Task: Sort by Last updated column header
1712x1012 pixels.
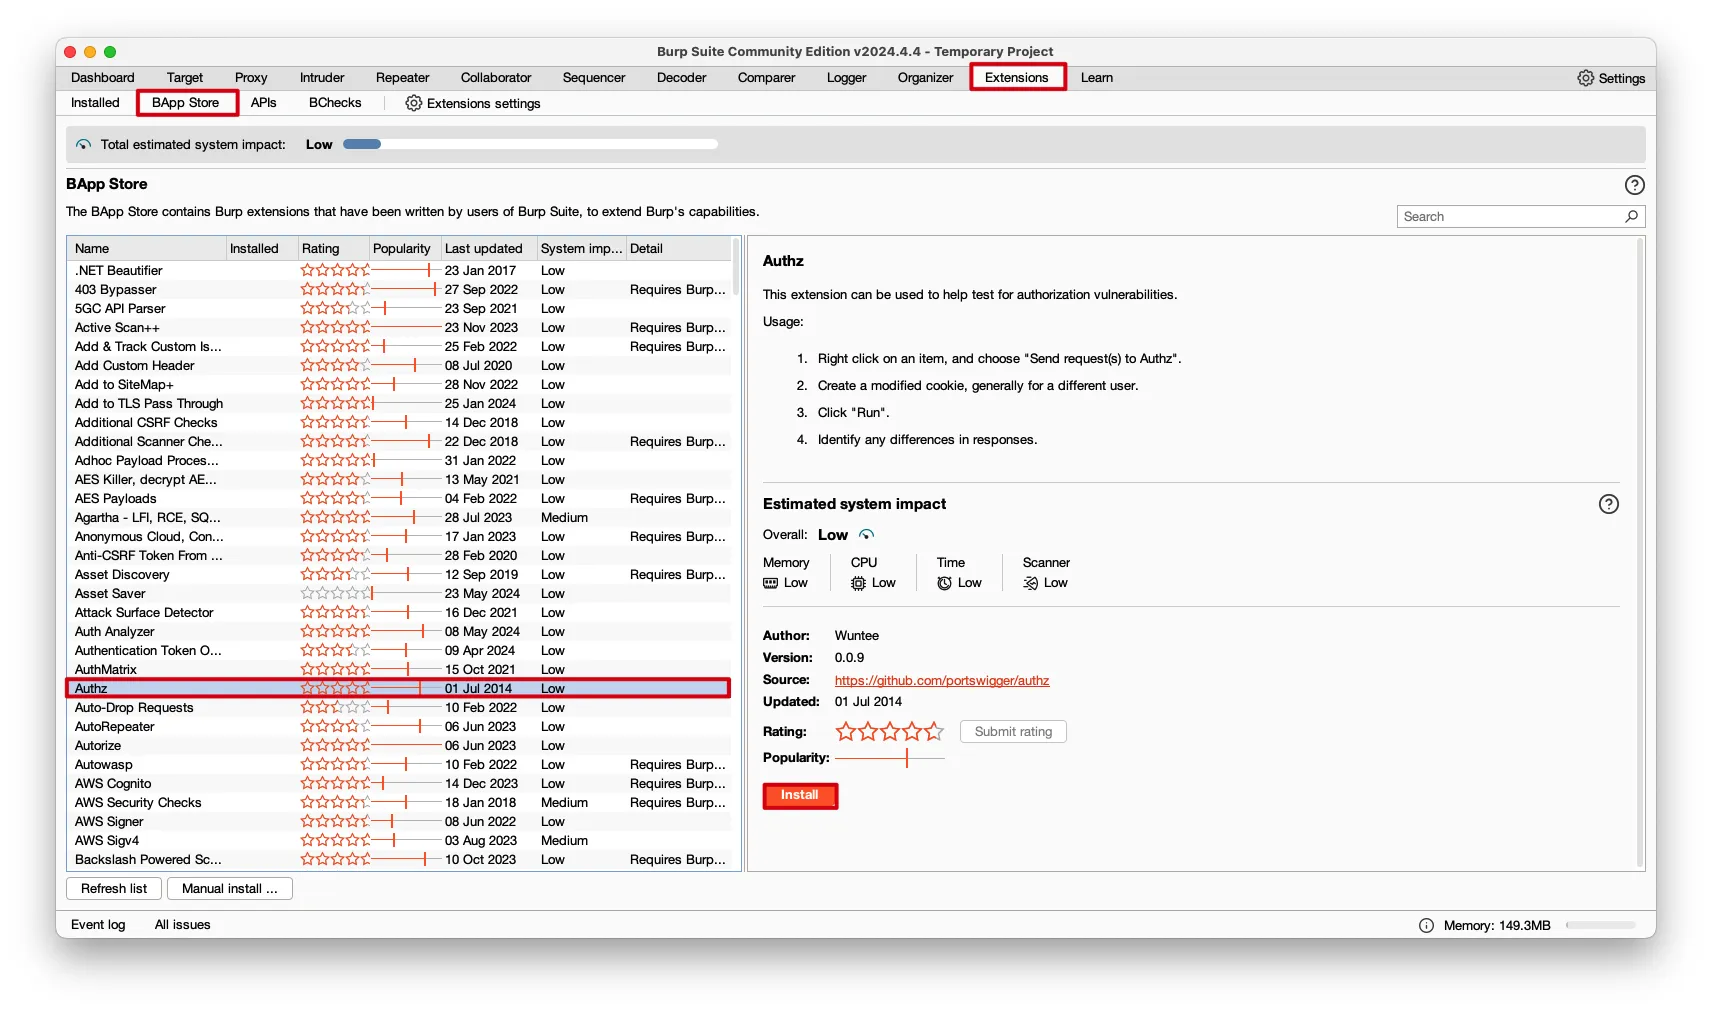Action: pos(488,249)
